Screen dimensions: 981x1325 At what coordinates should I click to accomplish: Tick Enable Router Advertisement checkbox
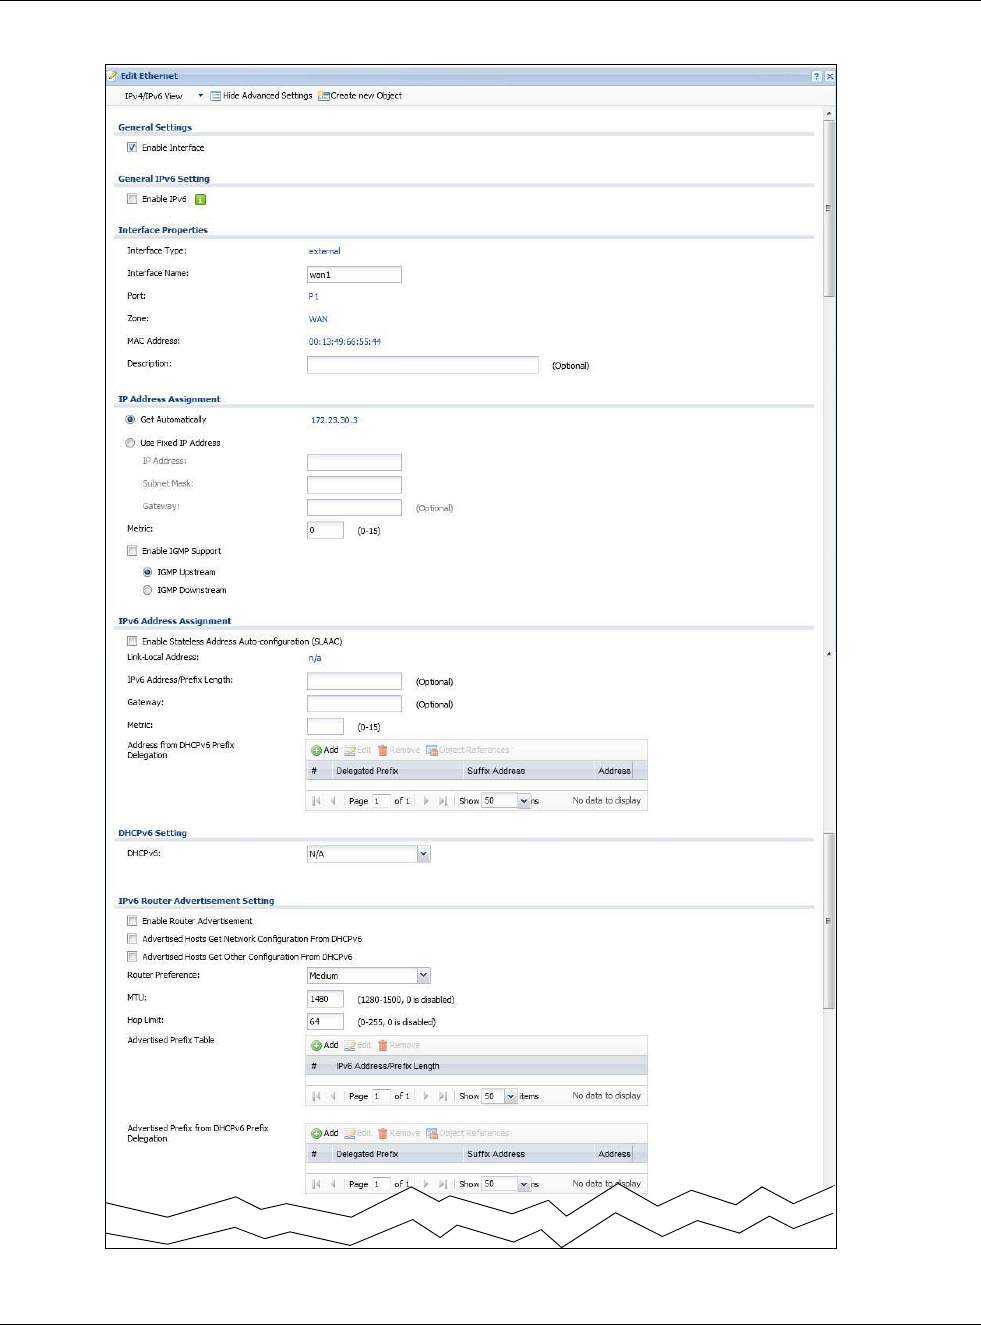pos(132,921)
